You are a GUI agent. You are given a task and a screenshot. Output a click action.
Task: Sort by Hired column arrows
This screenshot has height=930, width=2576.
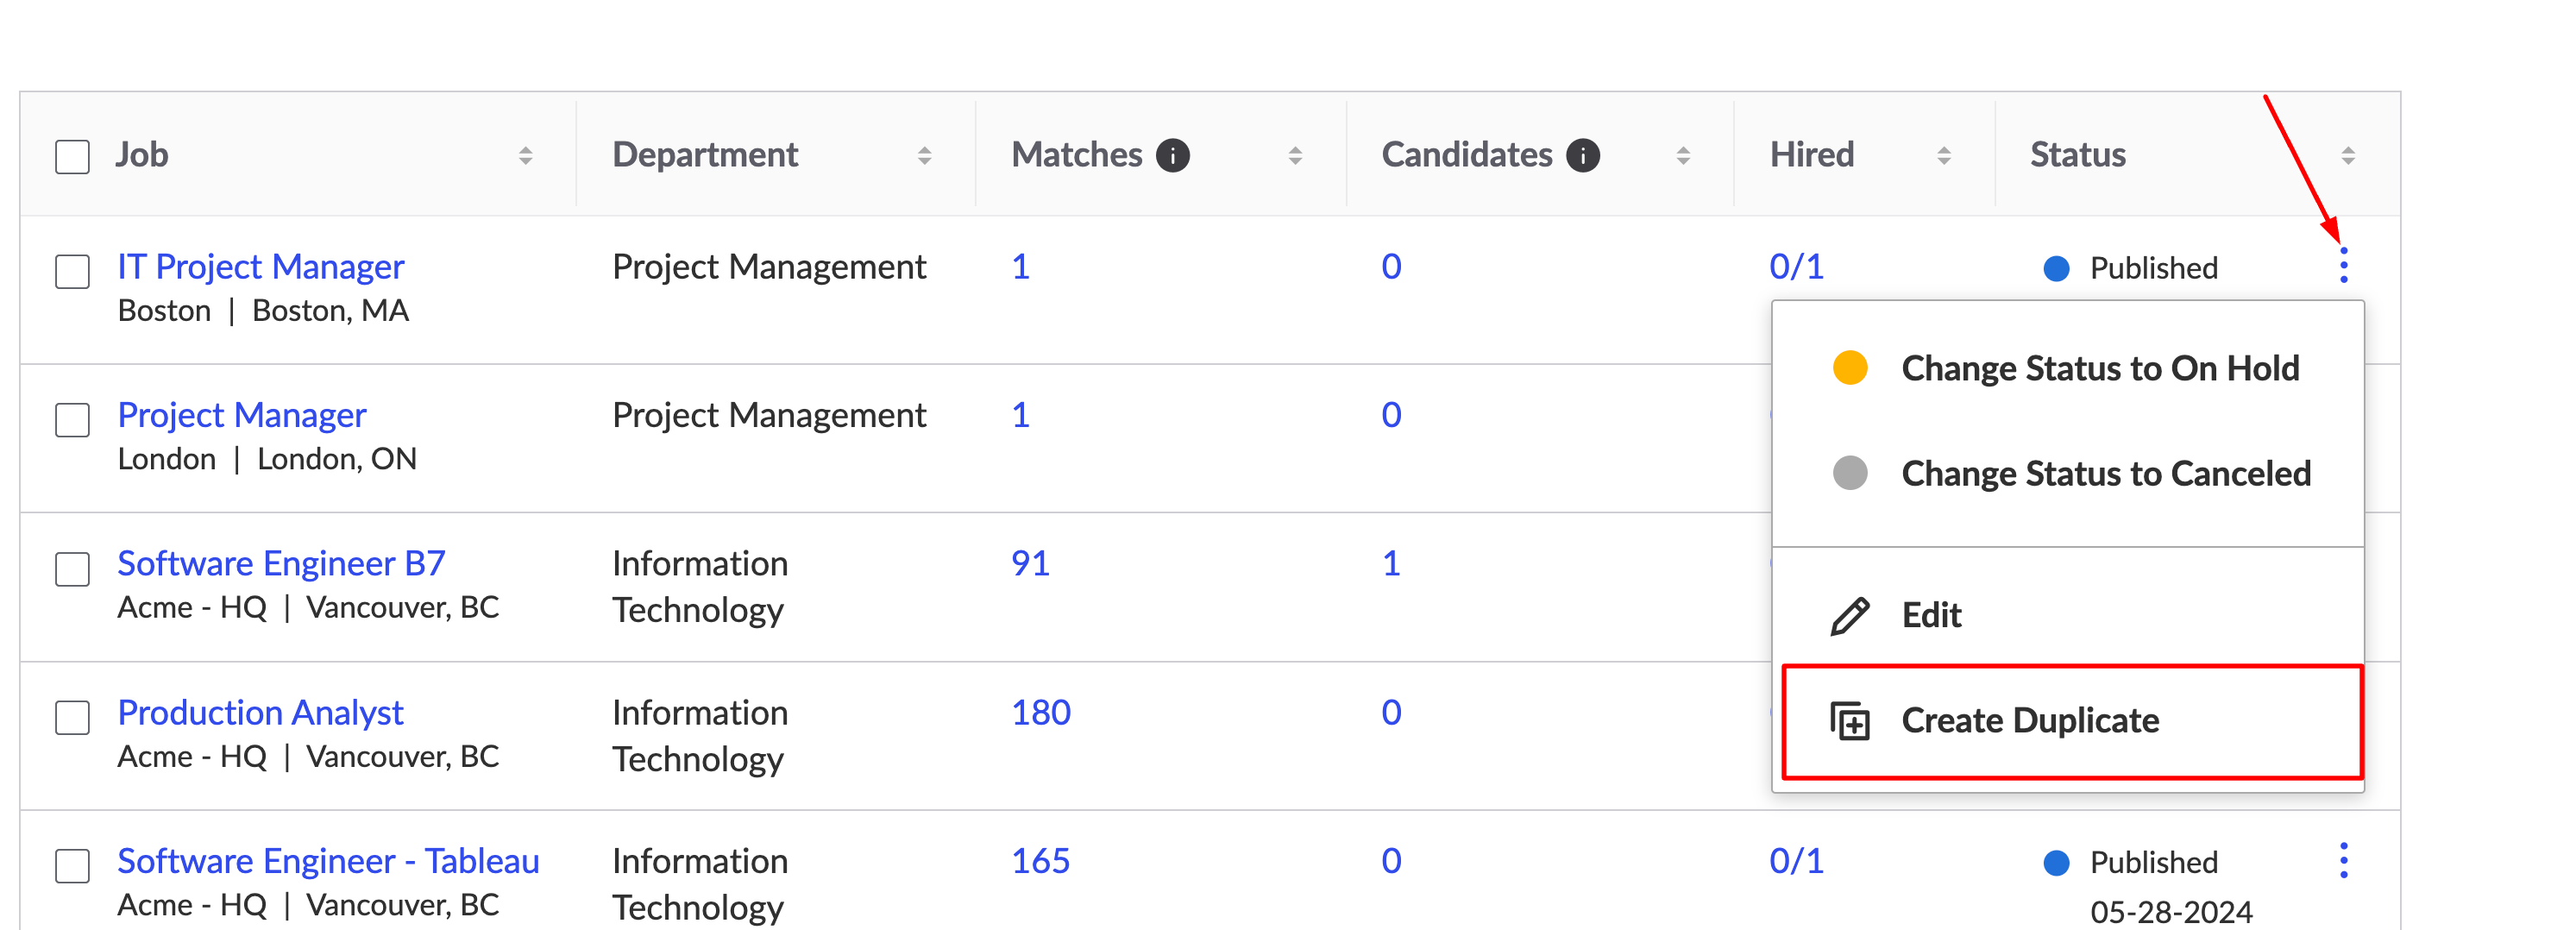(x=1943, y=156)
